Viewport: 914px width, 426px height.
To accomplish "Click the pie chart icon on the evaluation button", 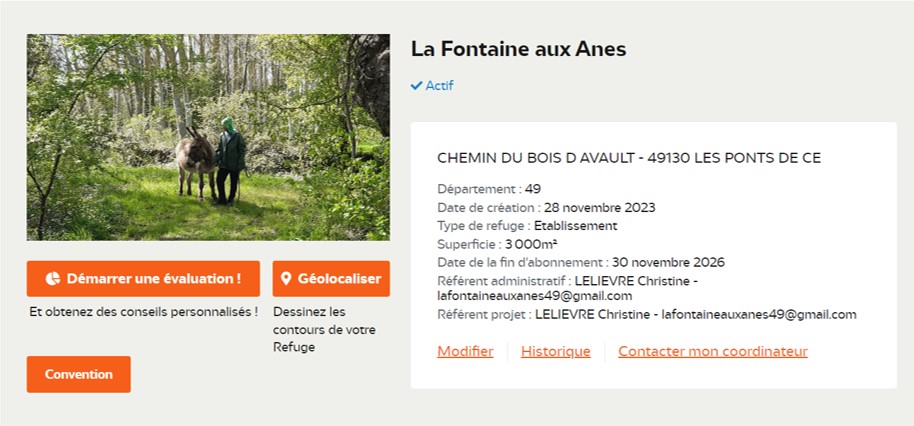I will (x=53, y=279).
